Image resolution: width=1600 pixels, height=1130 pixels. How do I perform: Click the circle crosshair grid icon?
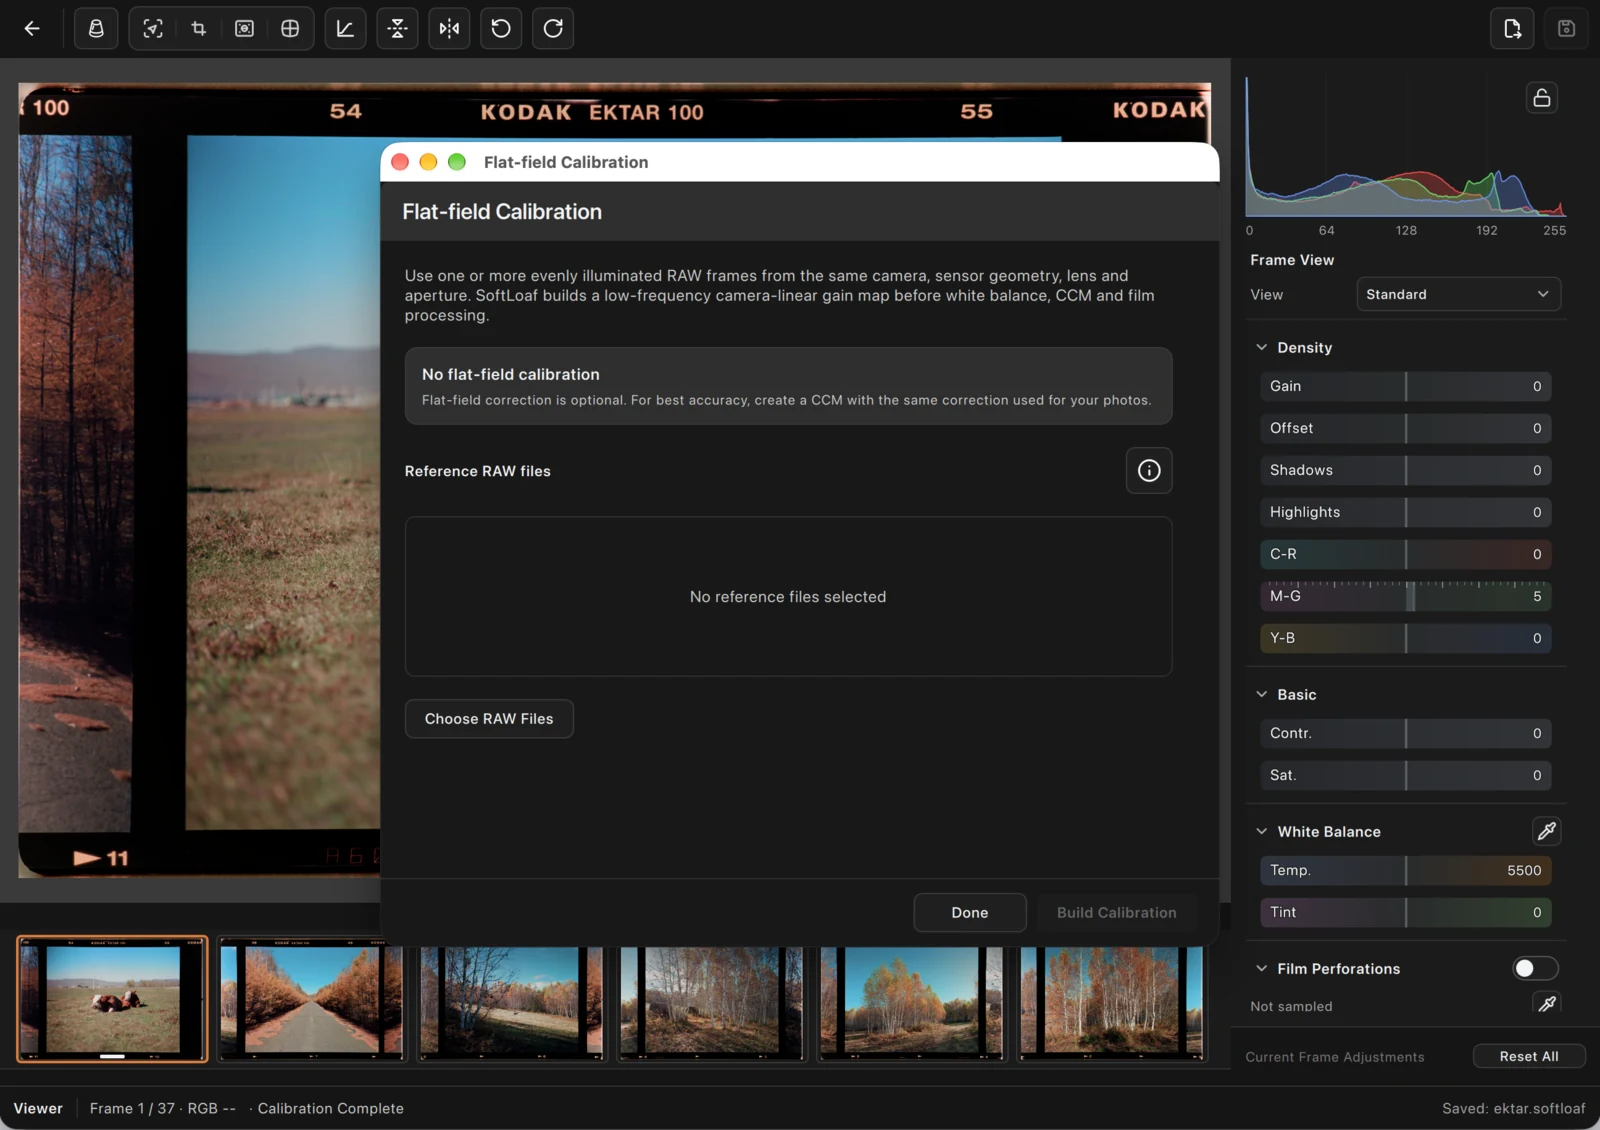pyautogui.click(x=290, y=29)
